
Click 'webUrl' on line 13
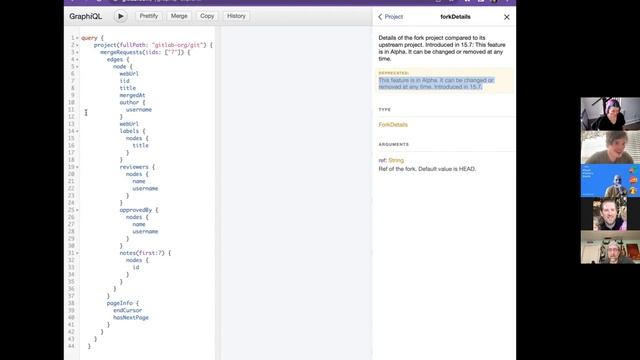tap(129, 124)
